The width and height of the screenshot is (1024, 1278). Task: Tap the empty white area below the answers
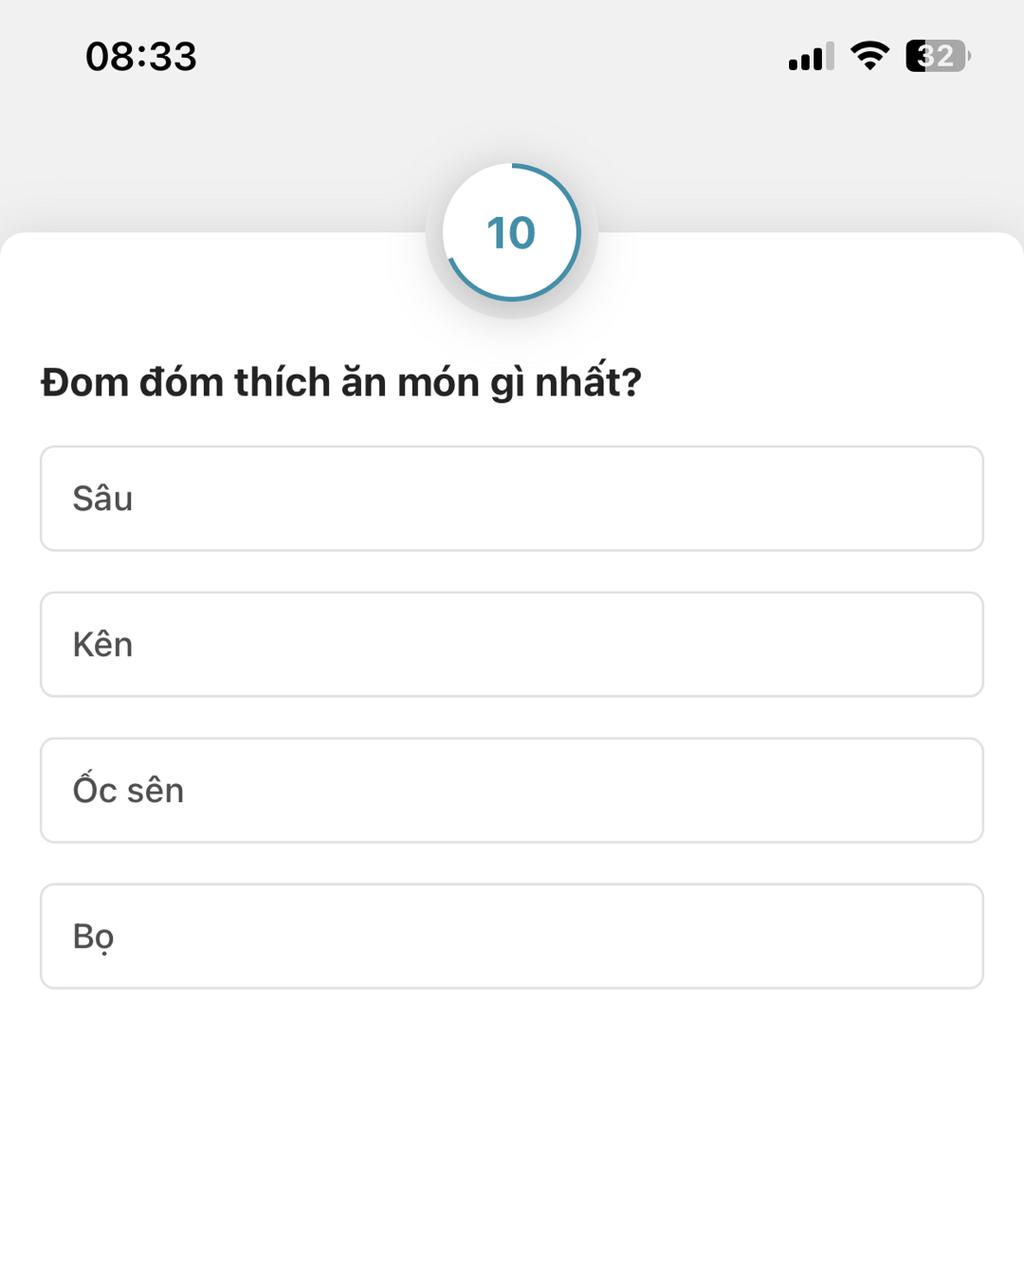pos(511,1130)
